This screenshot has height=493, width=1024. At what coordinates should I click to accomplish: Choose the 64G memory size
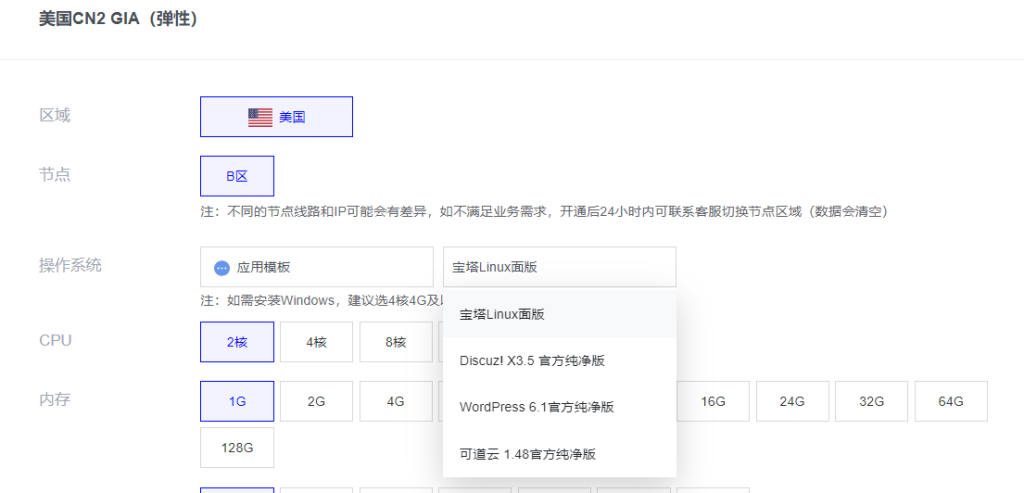(951, 401)
